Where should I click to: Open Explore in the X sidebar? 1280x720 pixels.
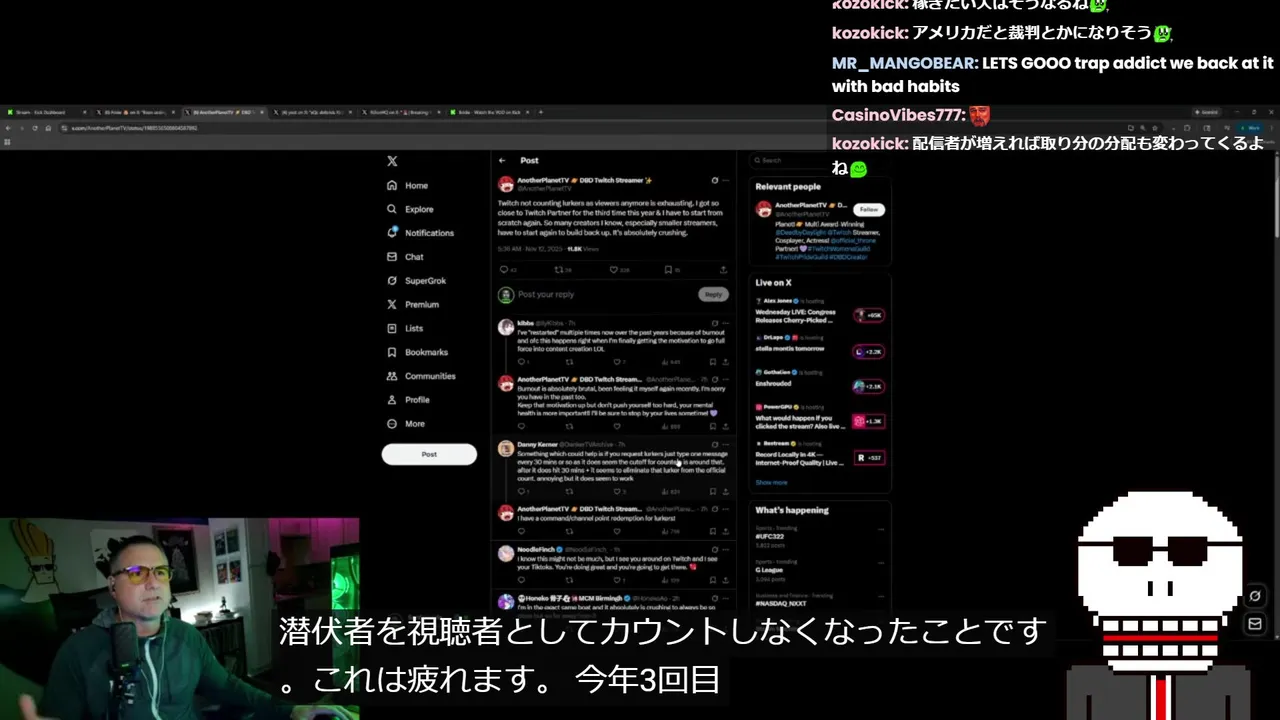point(410,209)
